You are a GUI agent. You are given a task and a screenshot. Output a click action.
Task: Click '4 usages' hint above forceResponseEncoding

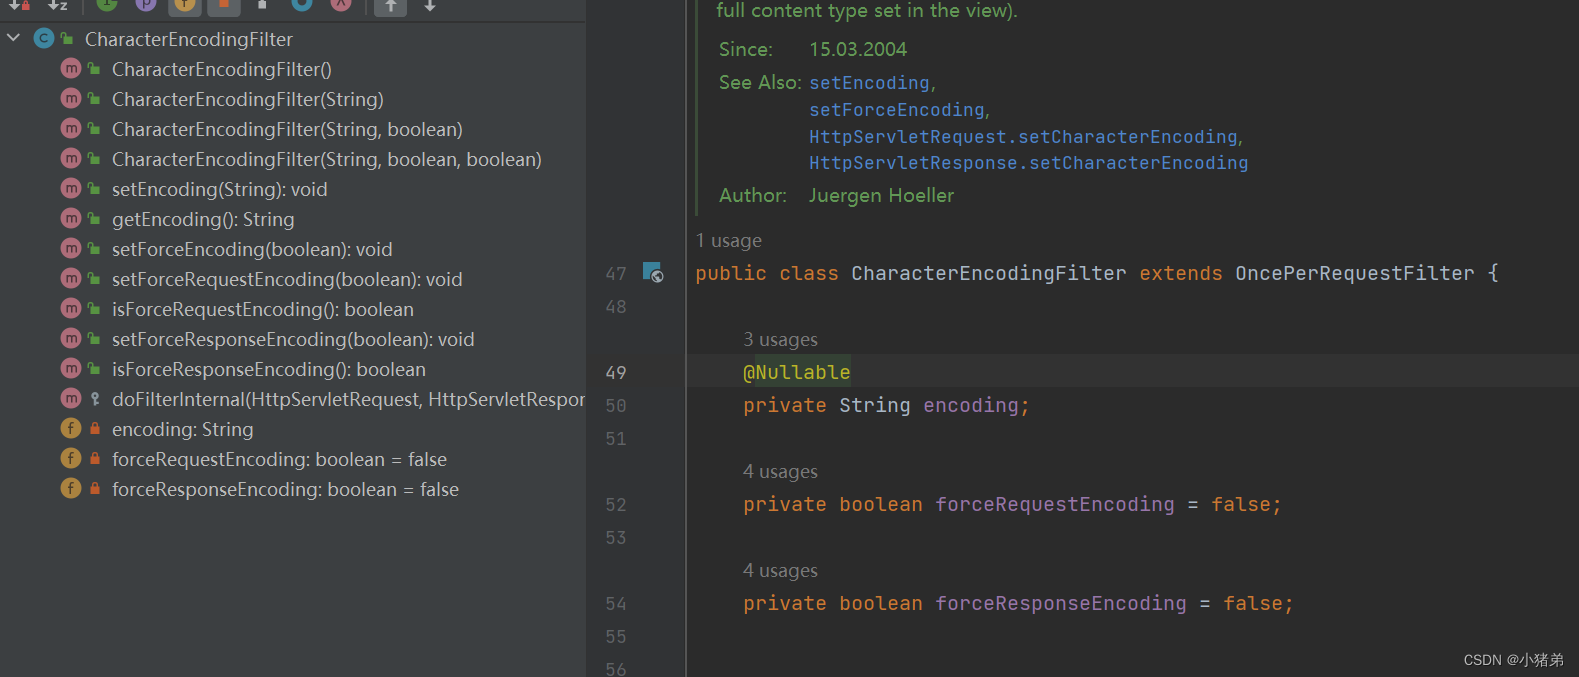781,571
